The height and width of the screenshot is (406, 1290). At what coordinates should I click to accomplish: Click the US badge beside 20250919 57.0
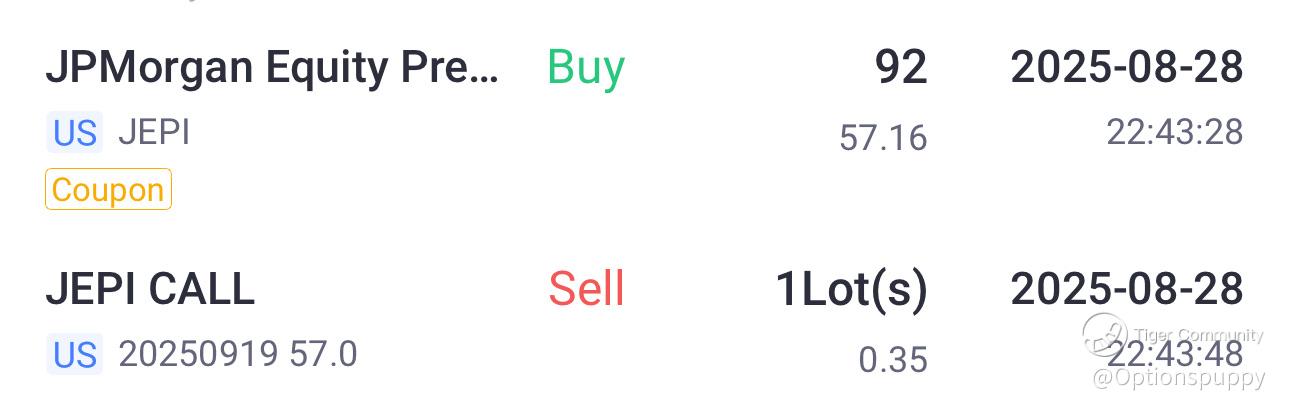(x=74, y=355)
